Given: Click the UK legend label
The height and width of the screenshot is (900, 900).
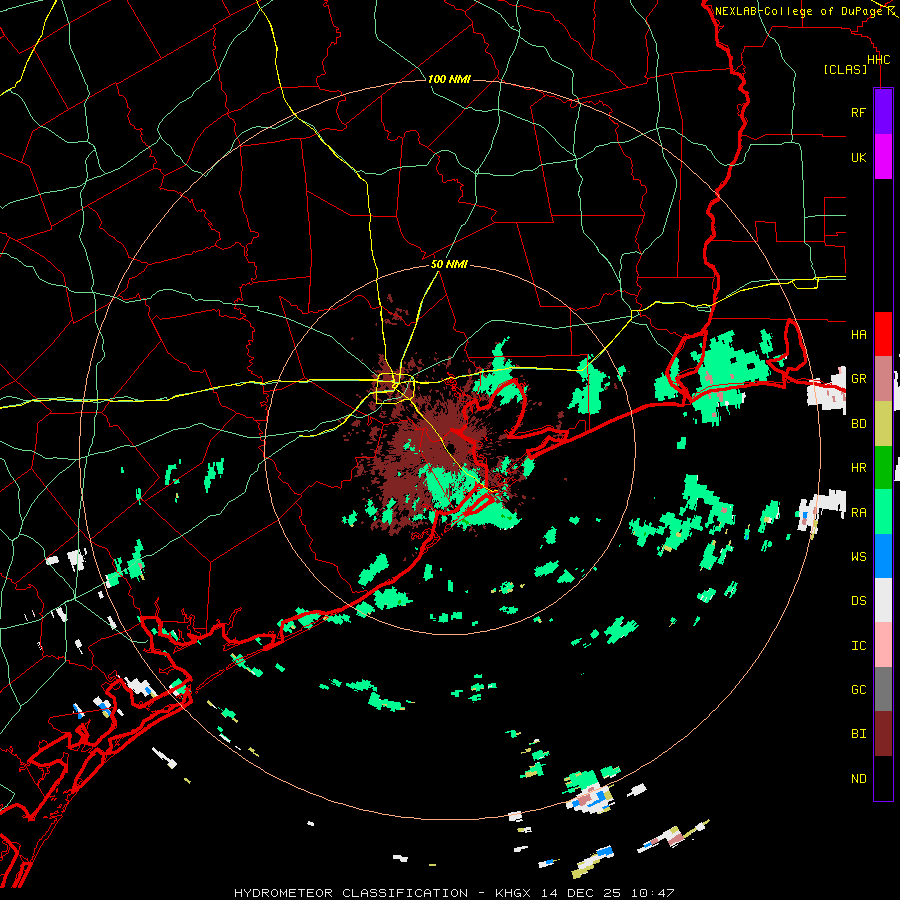Looking at the screenshot, I should 858,157.
